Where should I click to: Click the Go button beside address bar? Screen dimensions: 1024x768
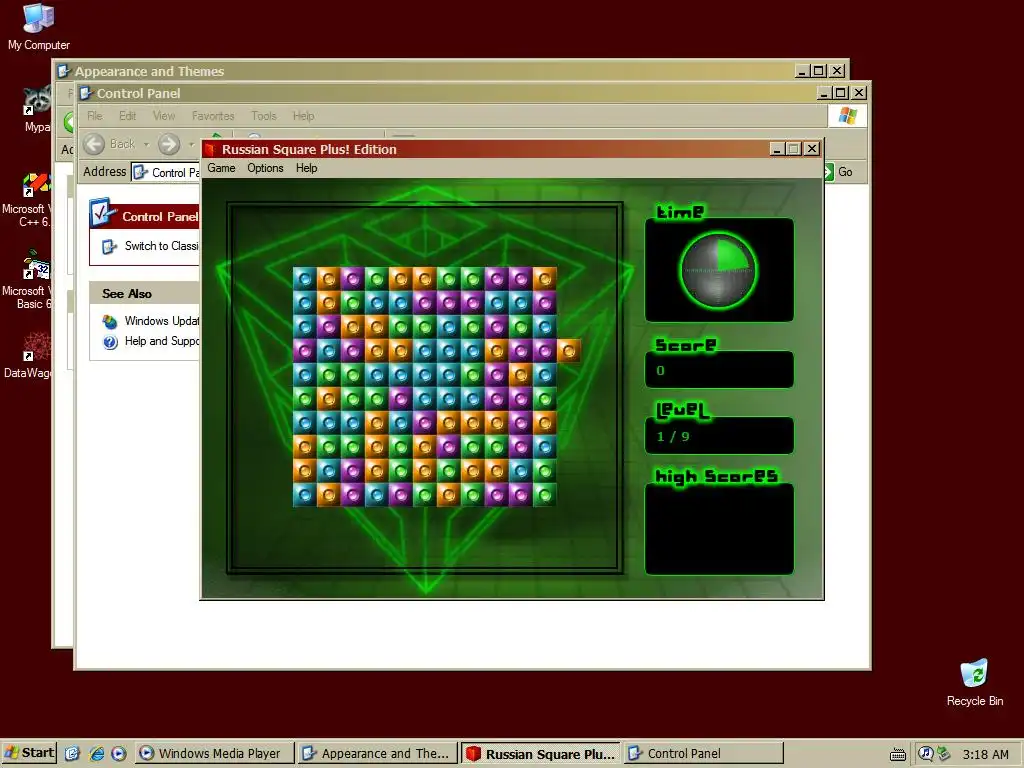pos(839,172)
